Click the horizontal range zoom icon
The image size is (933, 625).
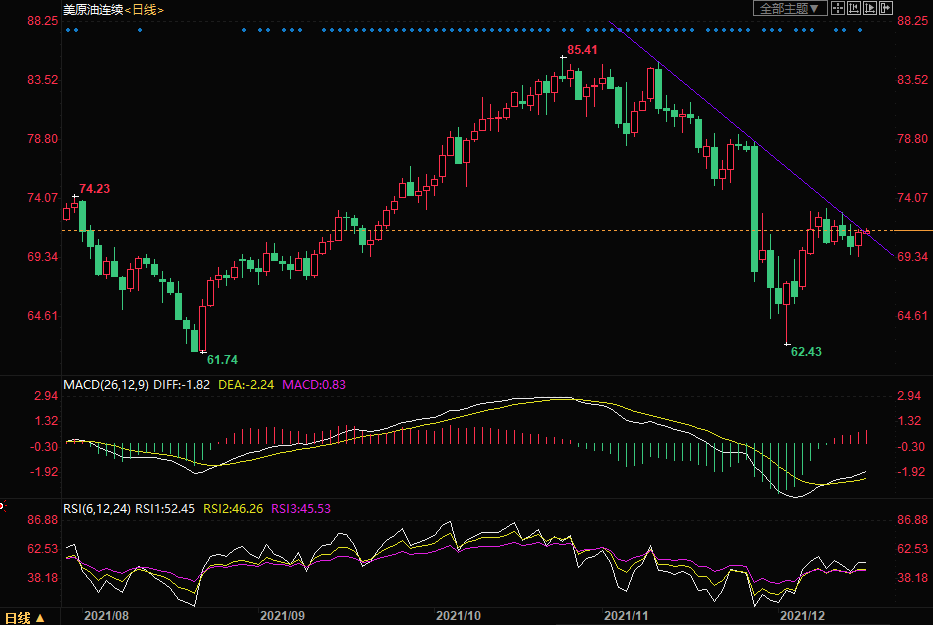point(854,9)
